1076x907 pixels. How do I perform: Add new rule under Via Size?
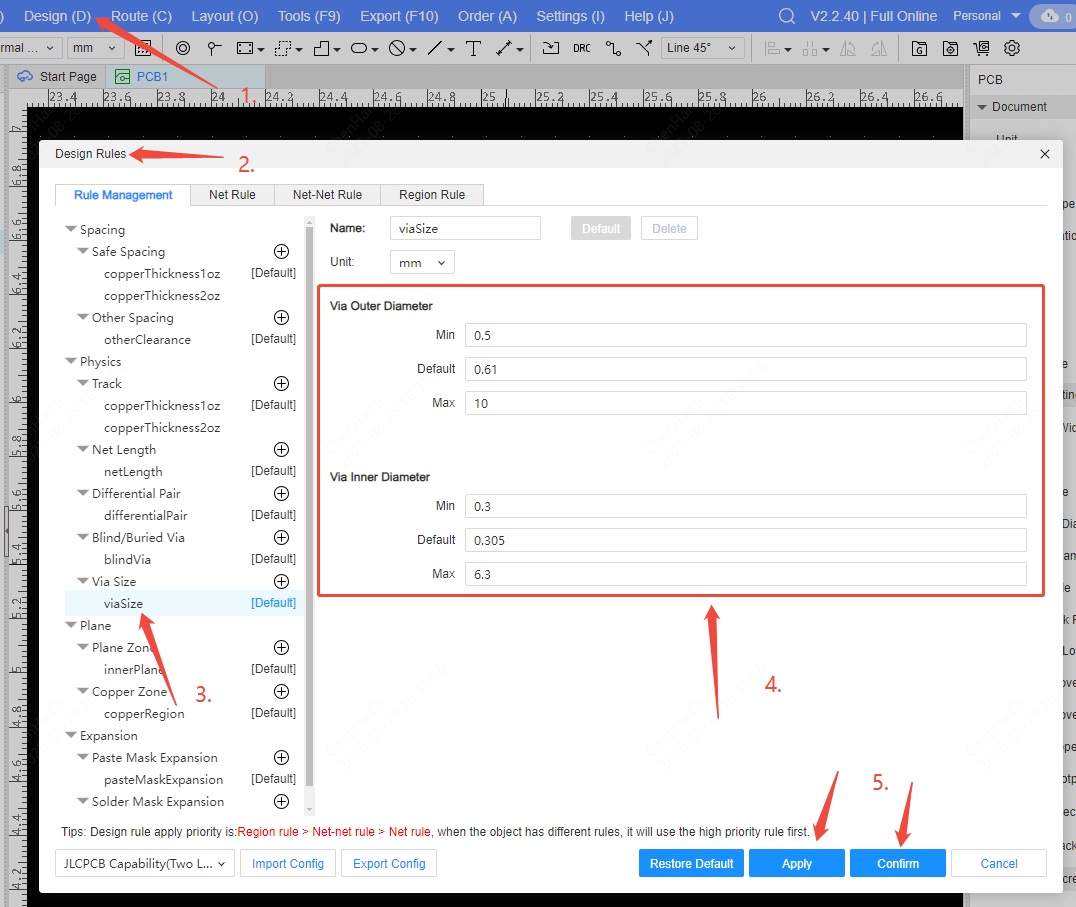click(282, 581)
